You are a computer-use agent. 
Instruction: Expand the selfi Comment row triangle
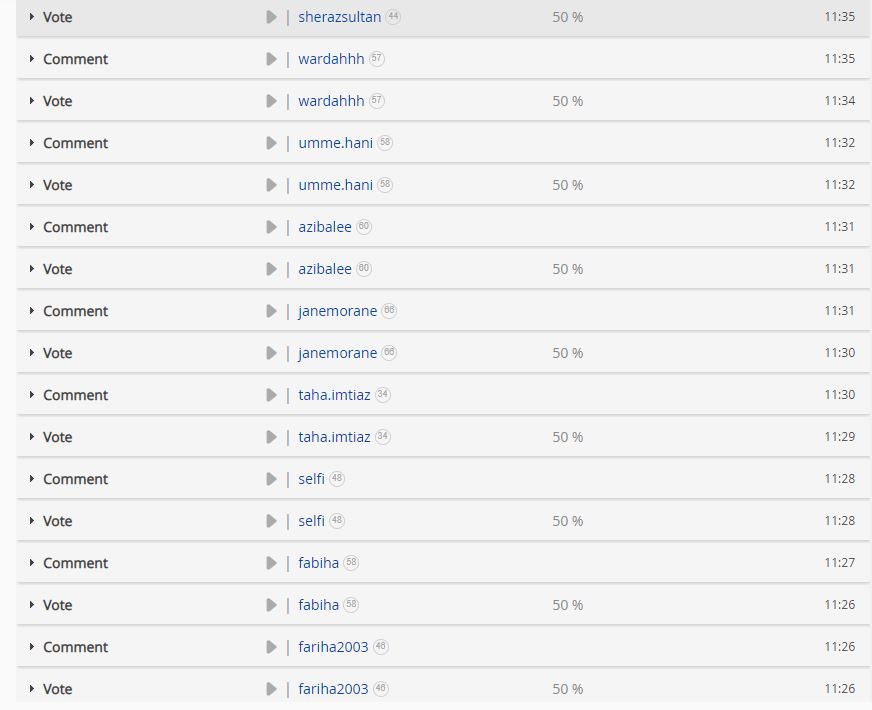pyautogui.click(x=32, y=479)
